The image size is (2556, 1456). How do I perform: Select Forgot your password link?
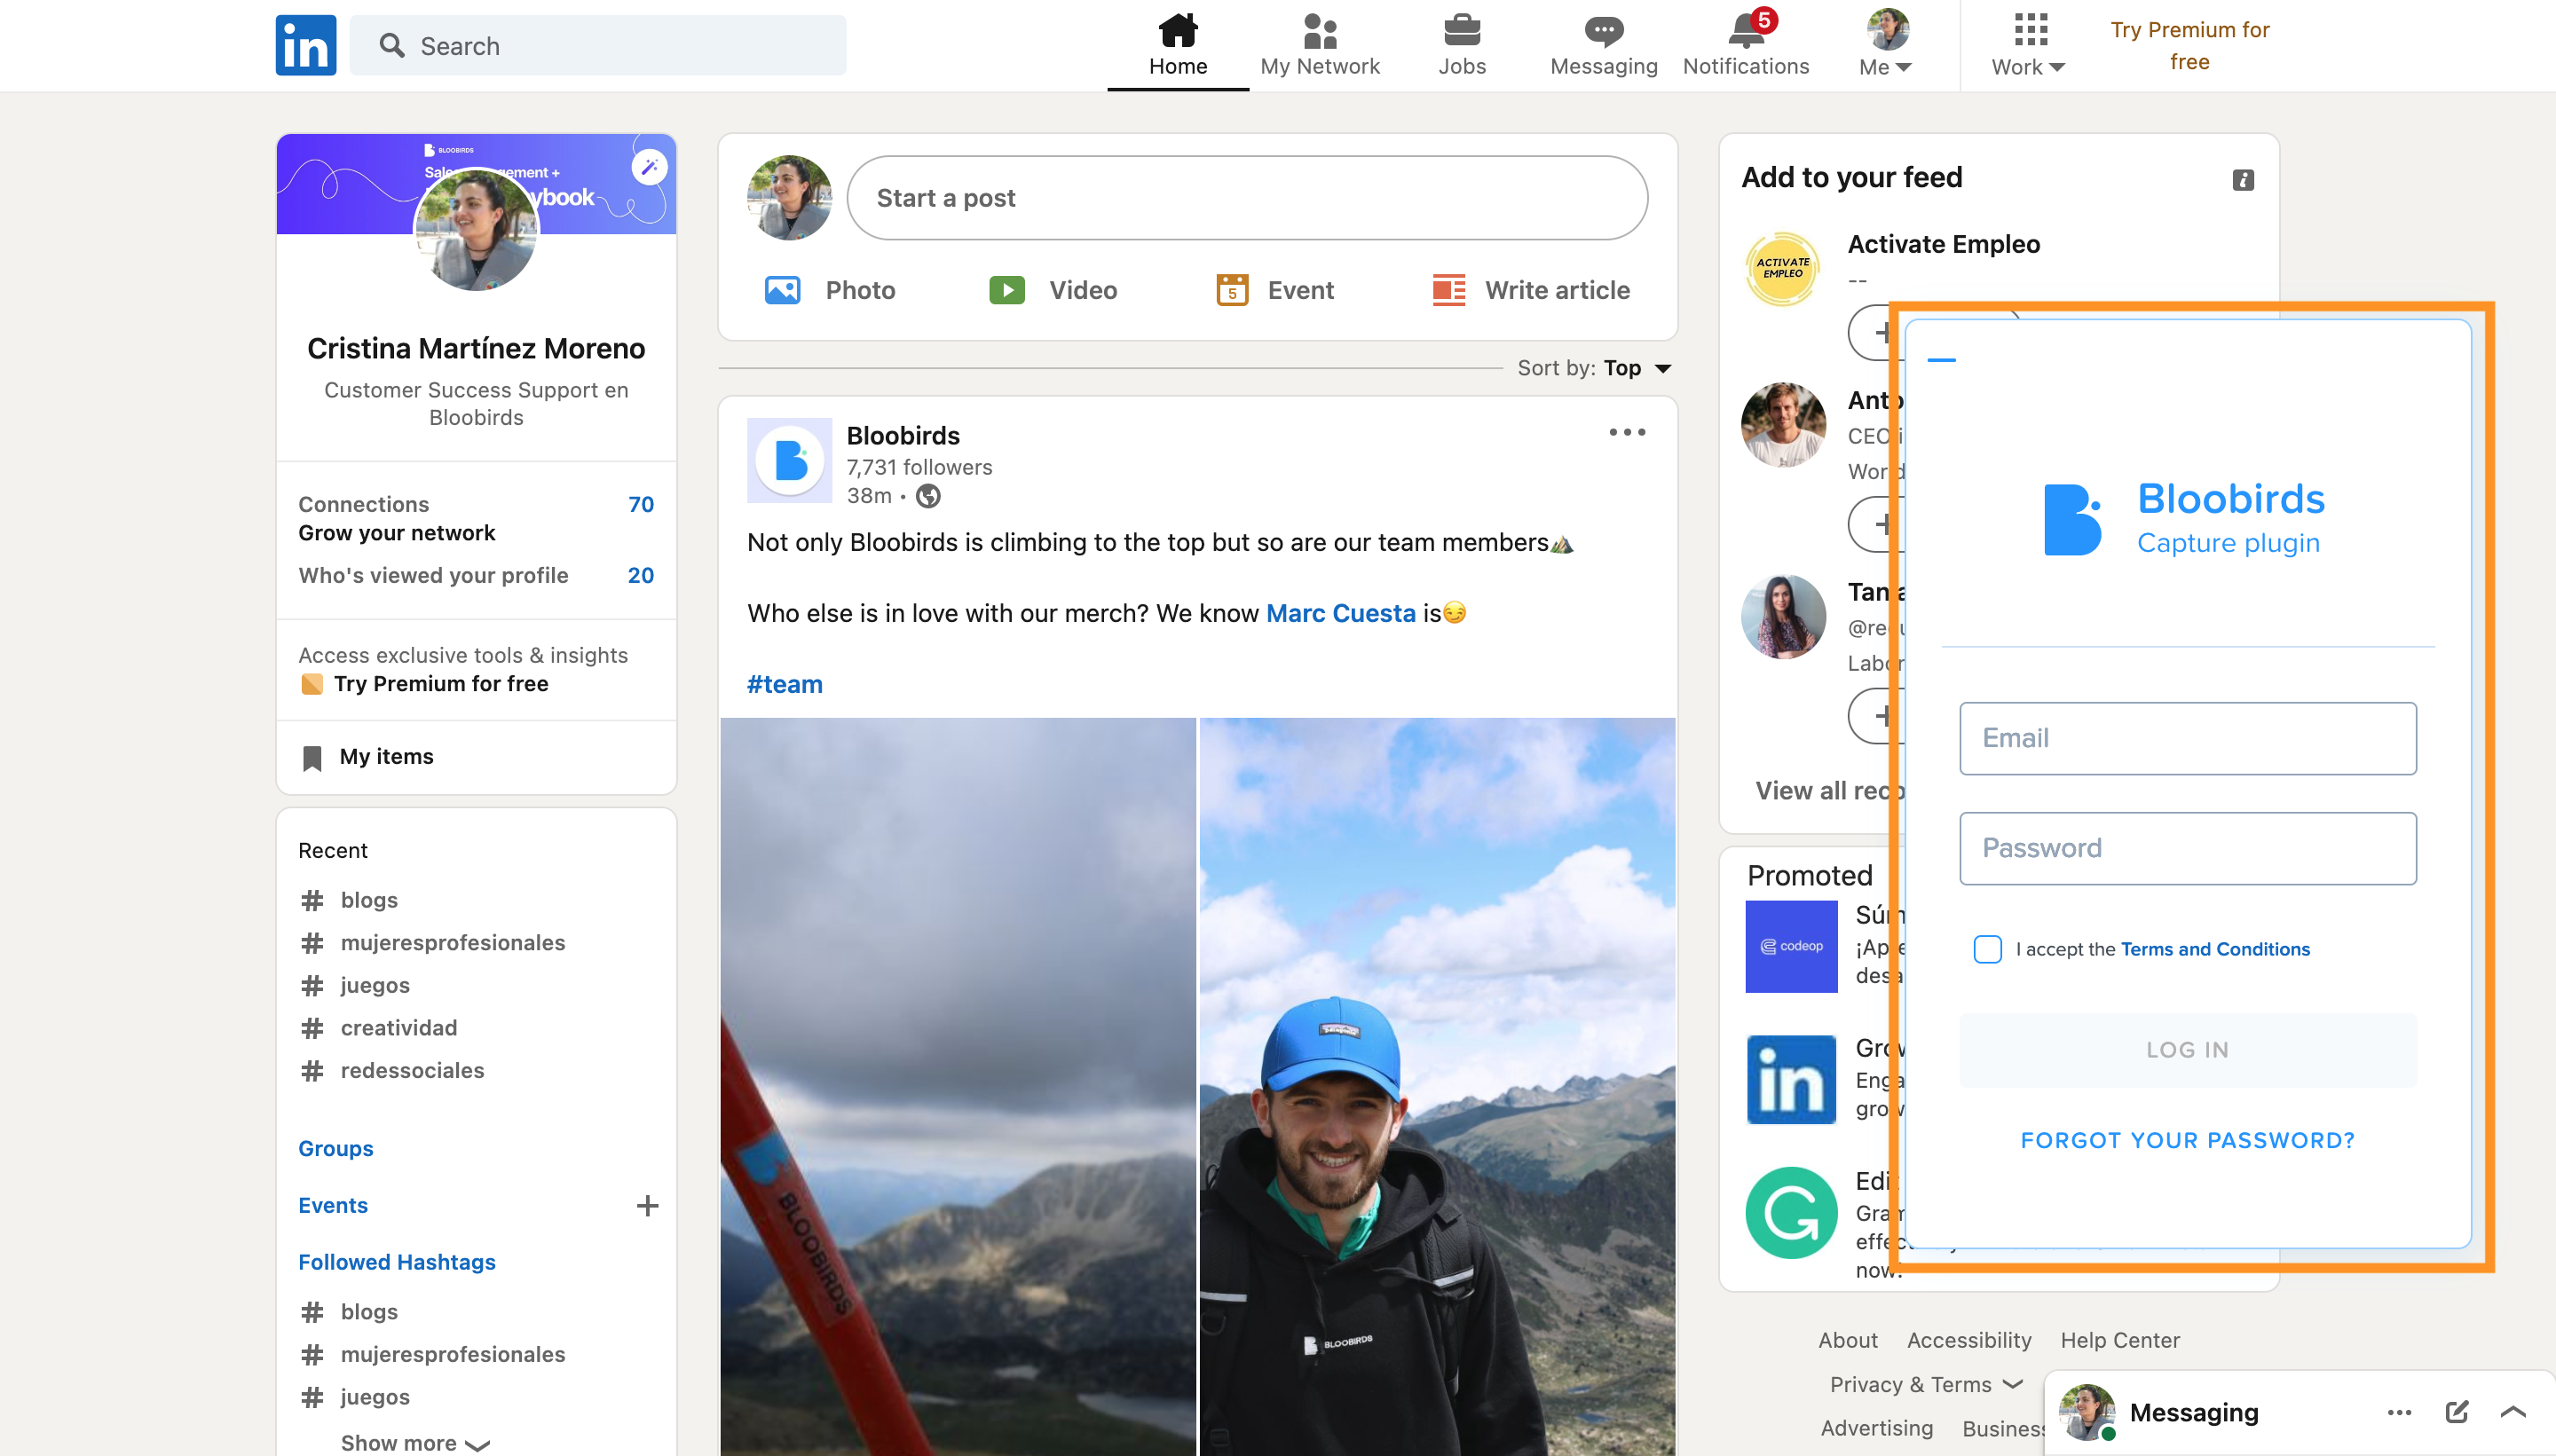(2187, 1140)
